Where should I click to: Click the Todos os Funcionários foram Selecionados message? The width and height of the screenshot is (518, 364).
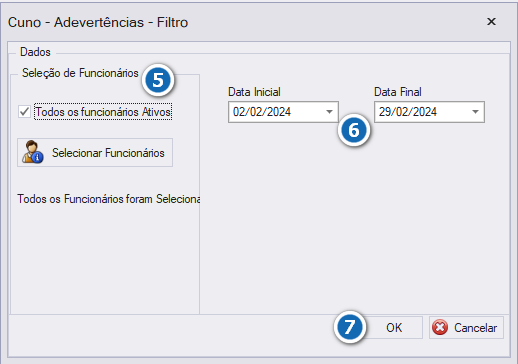[109, 199]
